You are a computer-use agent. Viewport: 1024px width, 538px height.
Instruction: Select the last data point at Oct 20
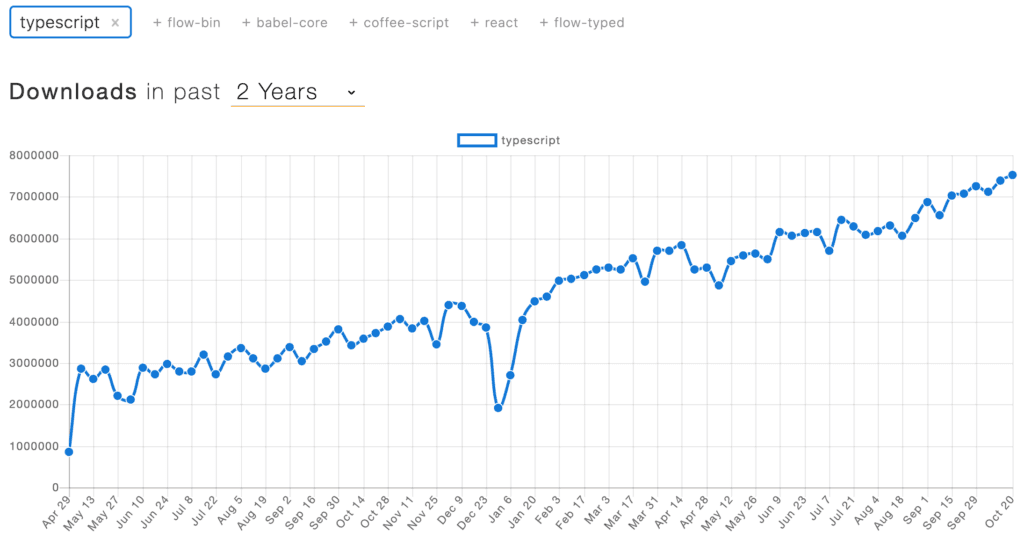[x=1013, y=175]
